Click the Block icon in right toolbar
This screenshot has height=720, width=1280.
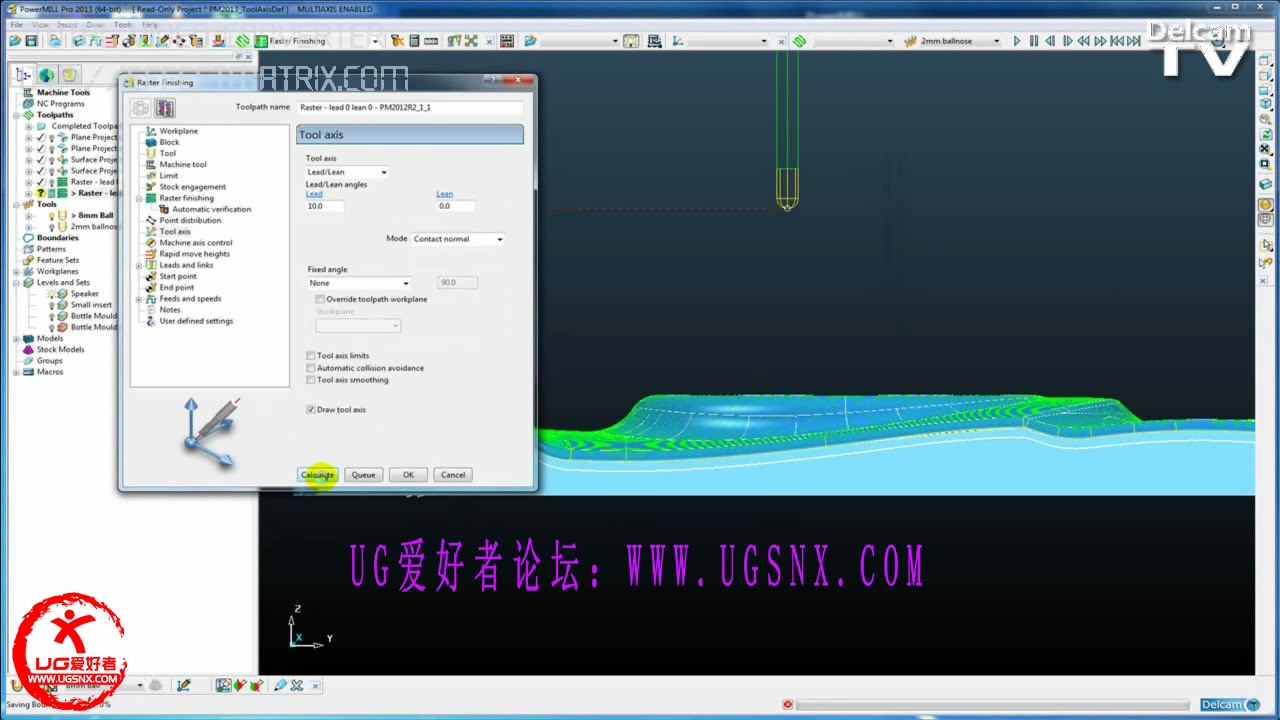pyautogui.click(x=1265, y=185)
